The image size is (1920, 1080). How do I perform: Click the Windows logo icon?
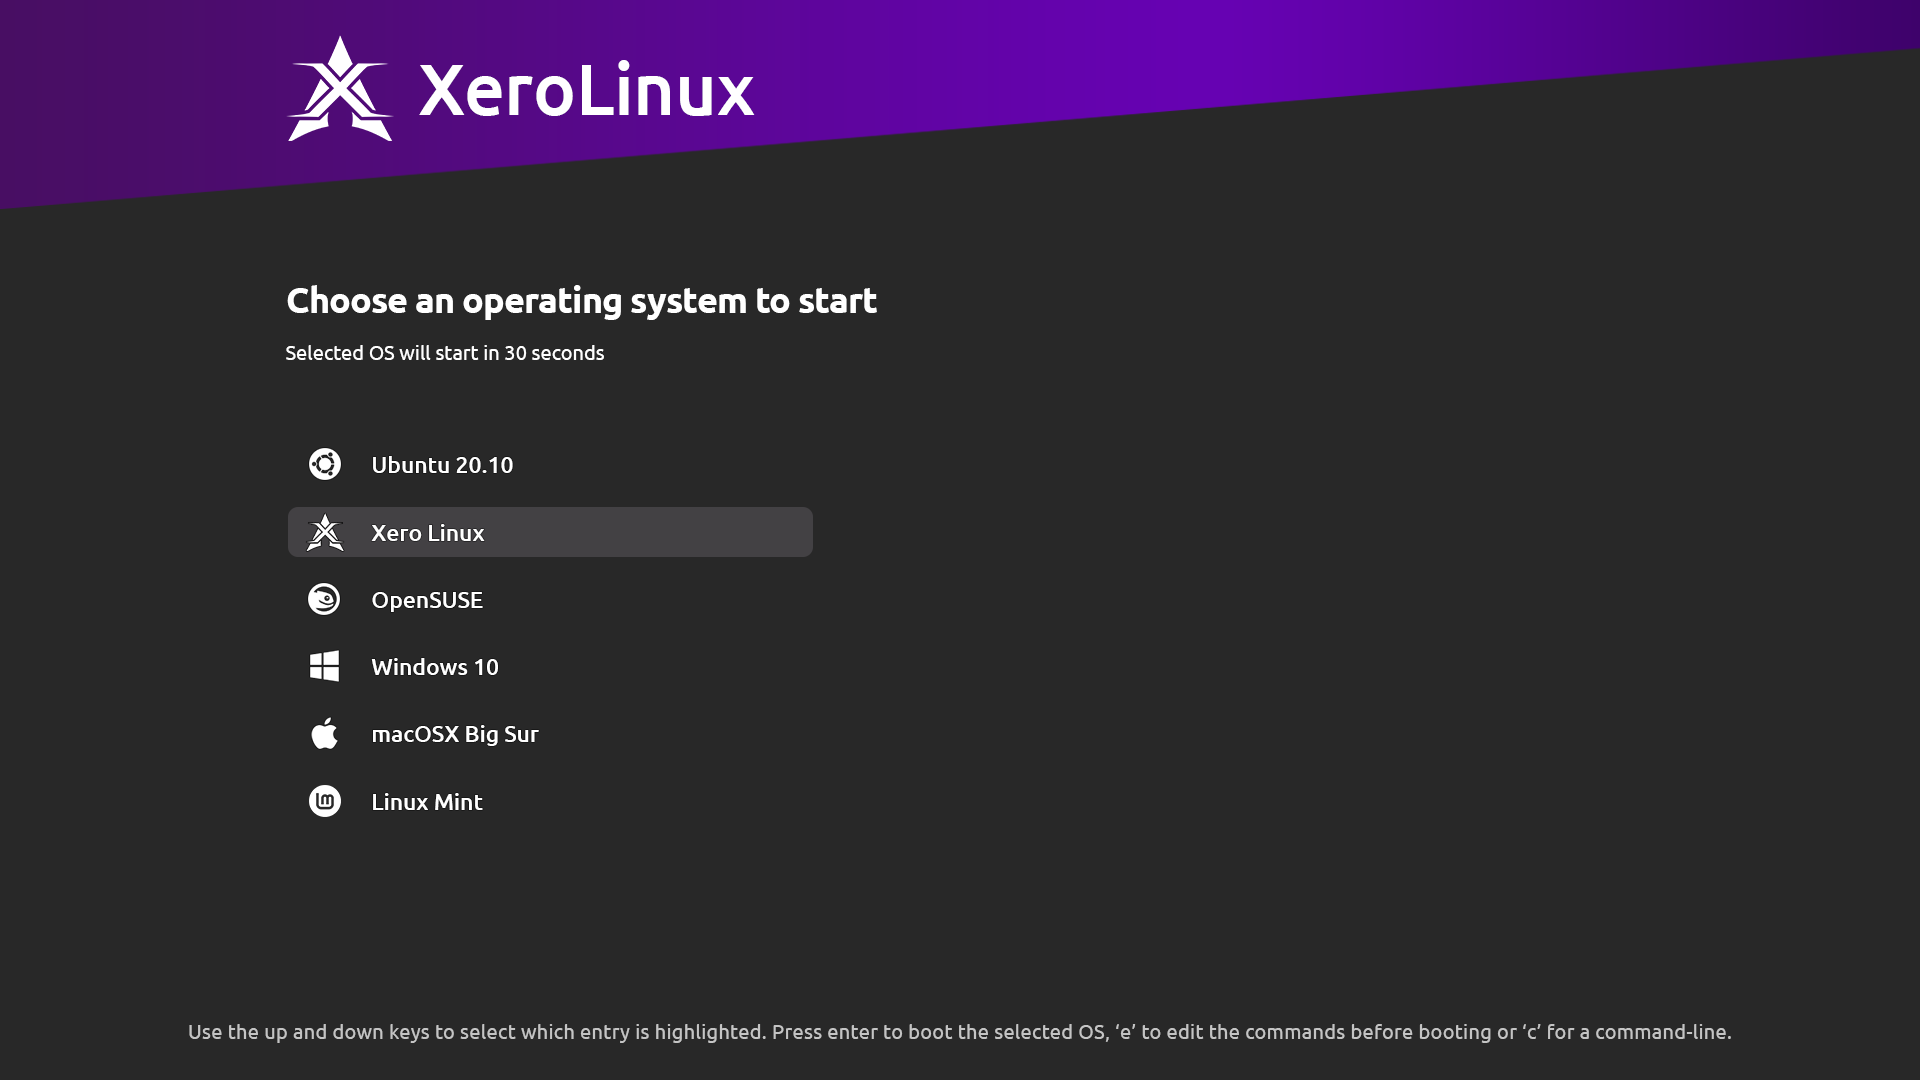pos(324,666)
